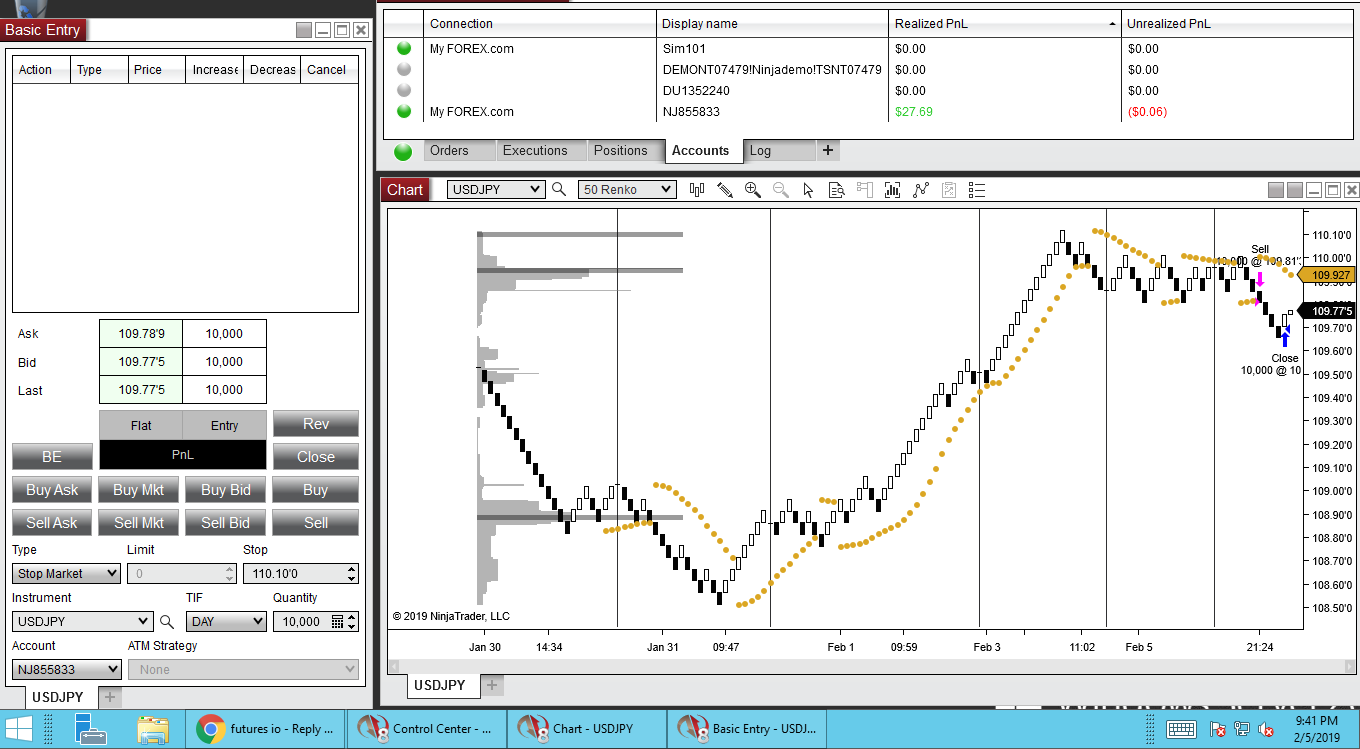Open Server Manager taskbar icon

click(x=92, y=729)
